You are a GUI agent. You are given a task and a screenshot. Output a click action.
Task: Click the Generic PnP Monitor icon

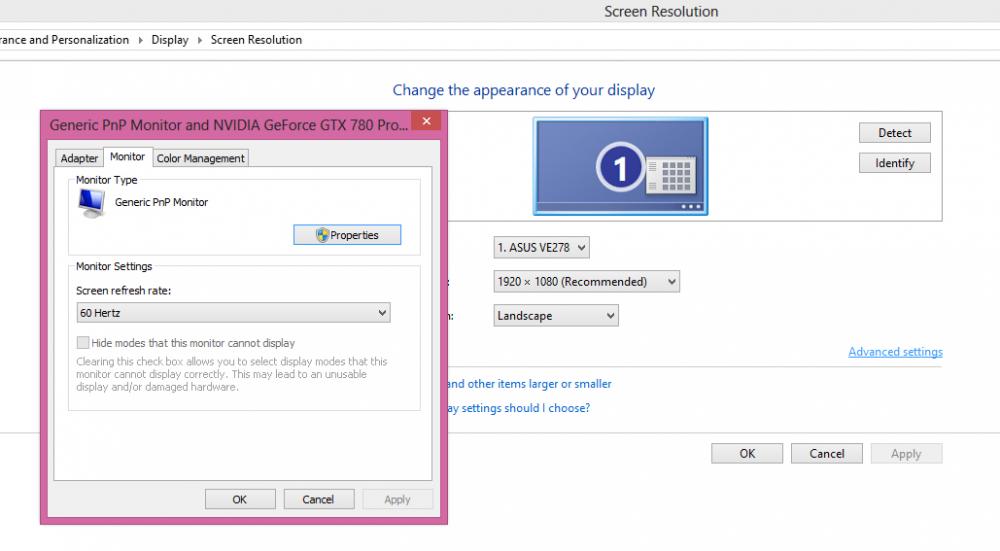[91, 203]
